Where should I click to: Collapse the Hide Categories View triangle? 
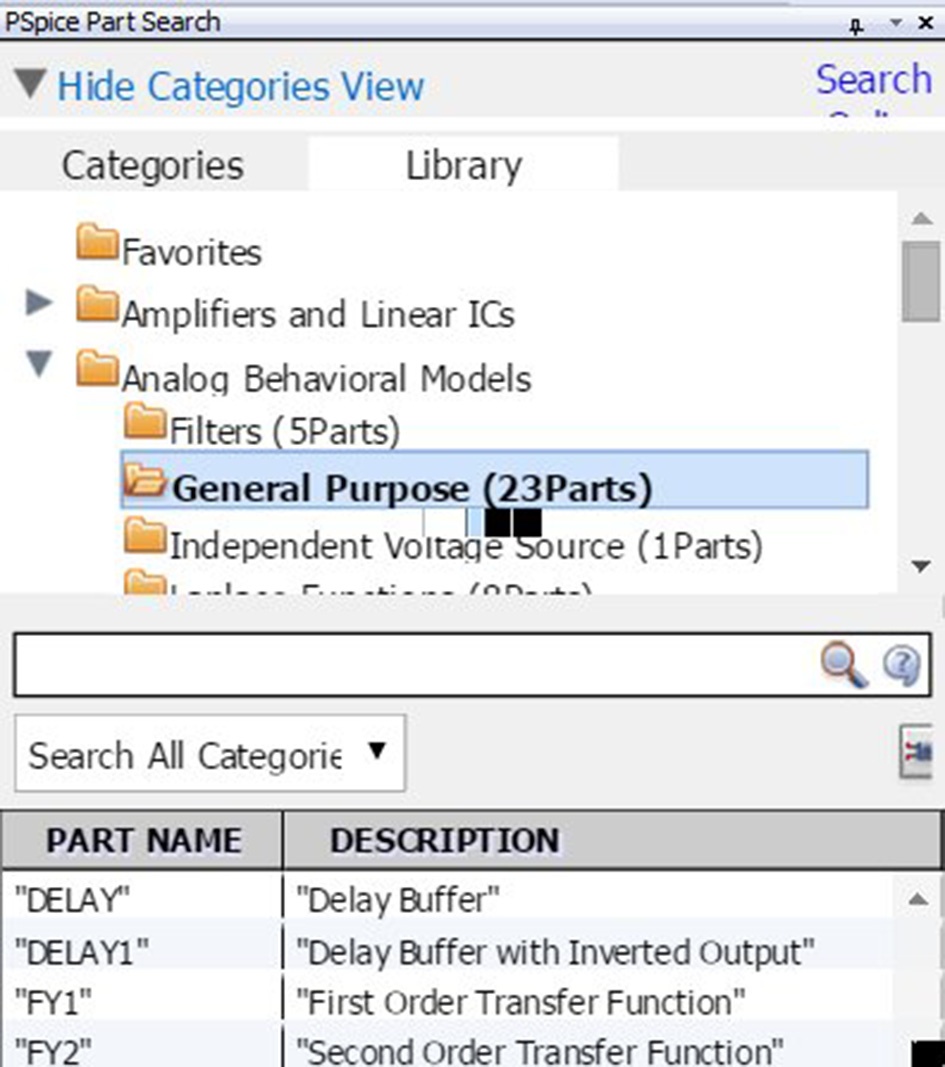31,84
